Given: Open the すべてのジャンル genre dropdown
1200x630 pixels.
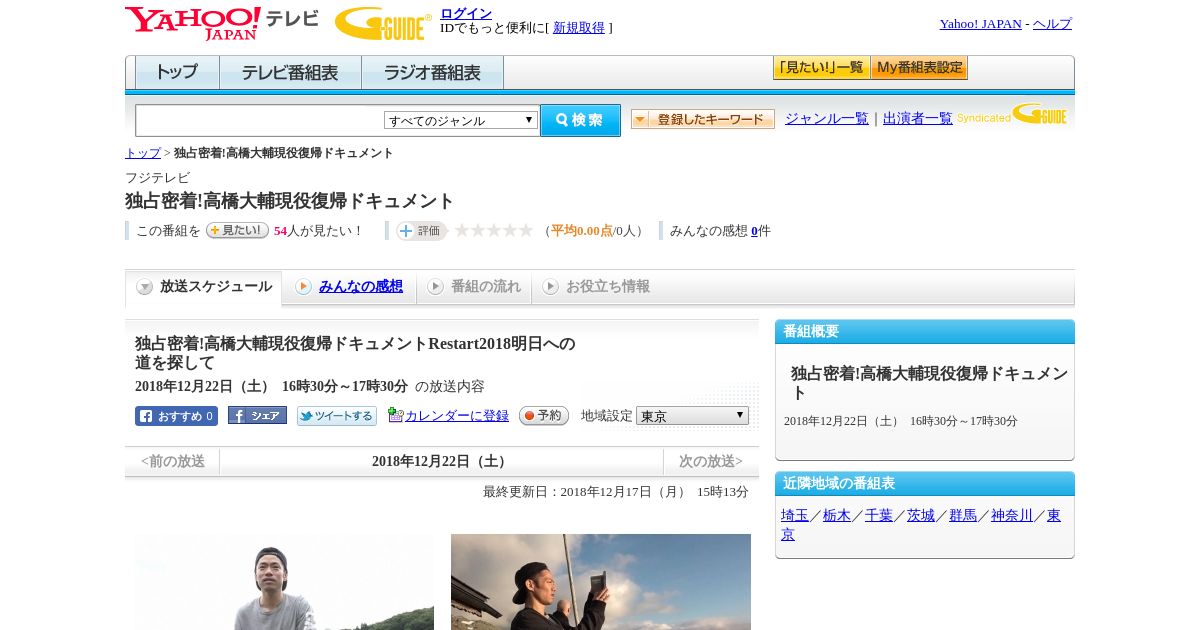Looking at the screenshot, I should click(461, 120).
